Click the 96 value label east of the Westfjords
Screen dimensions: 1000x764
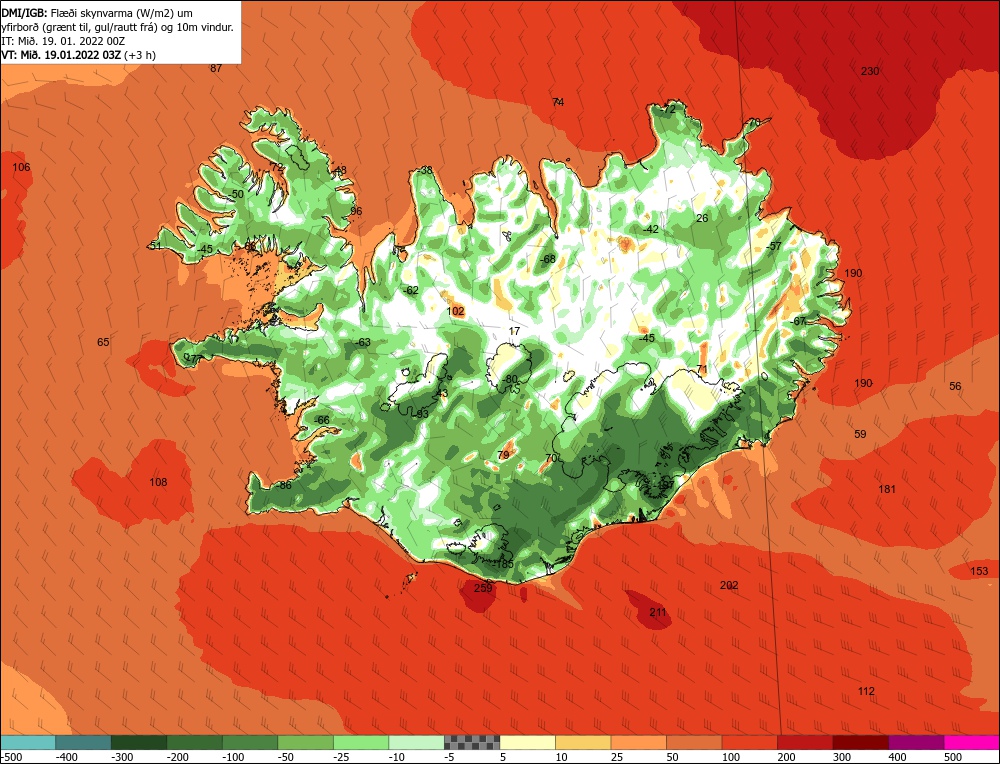click(356, 211)
